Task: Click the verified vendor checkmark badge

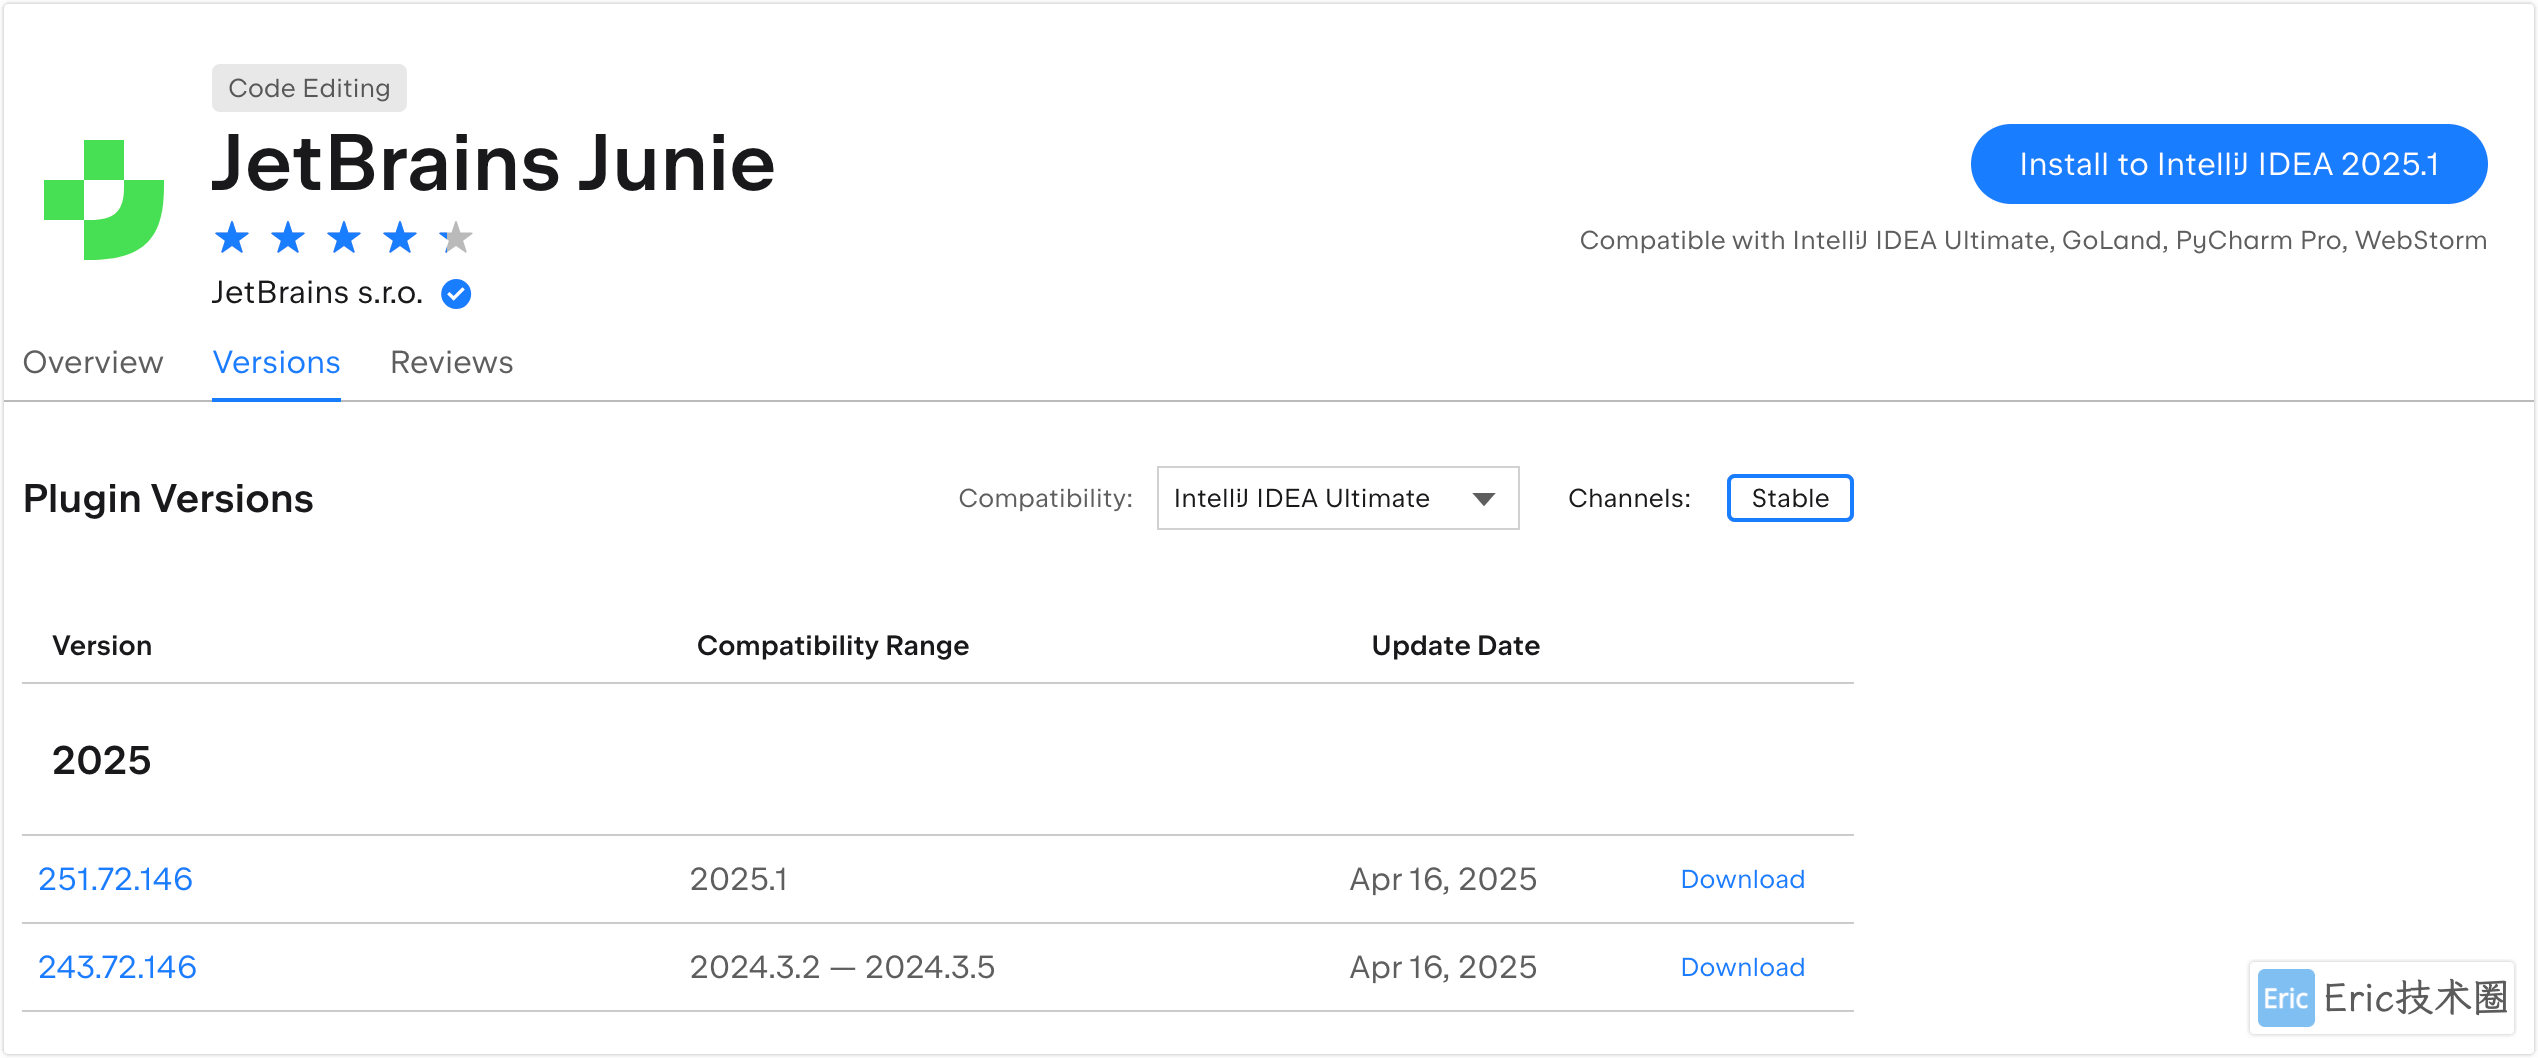Action: pos(456,294)
